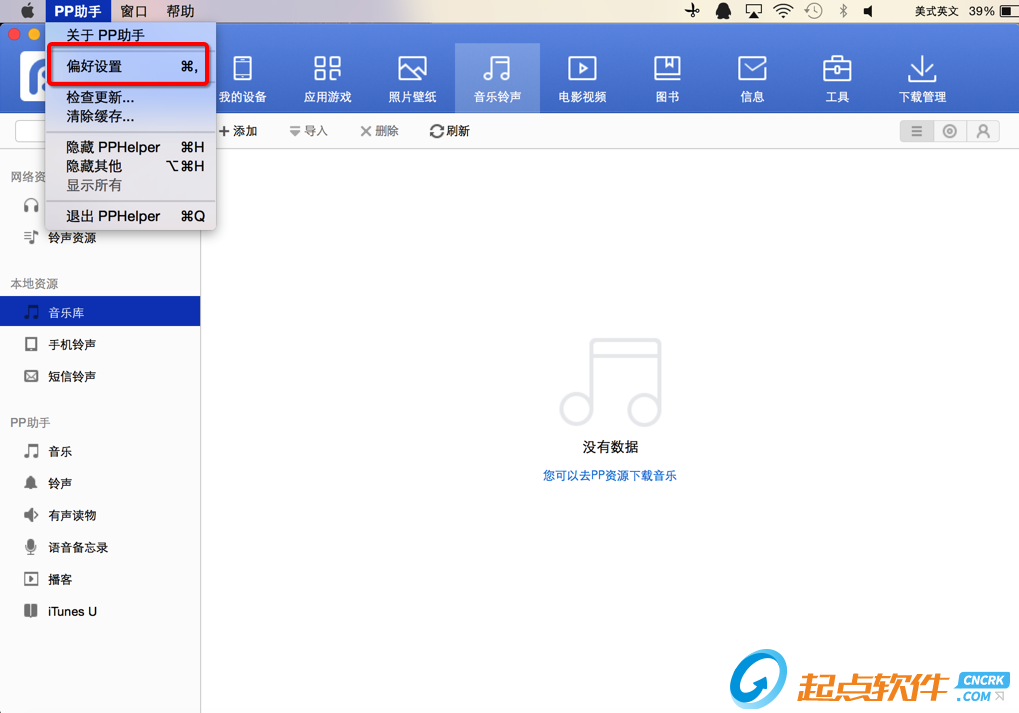The width and height of the screenshot is (1019, 713).
Task: Select 播客 podcasts in sidebar
Action: tap(100, 579)
